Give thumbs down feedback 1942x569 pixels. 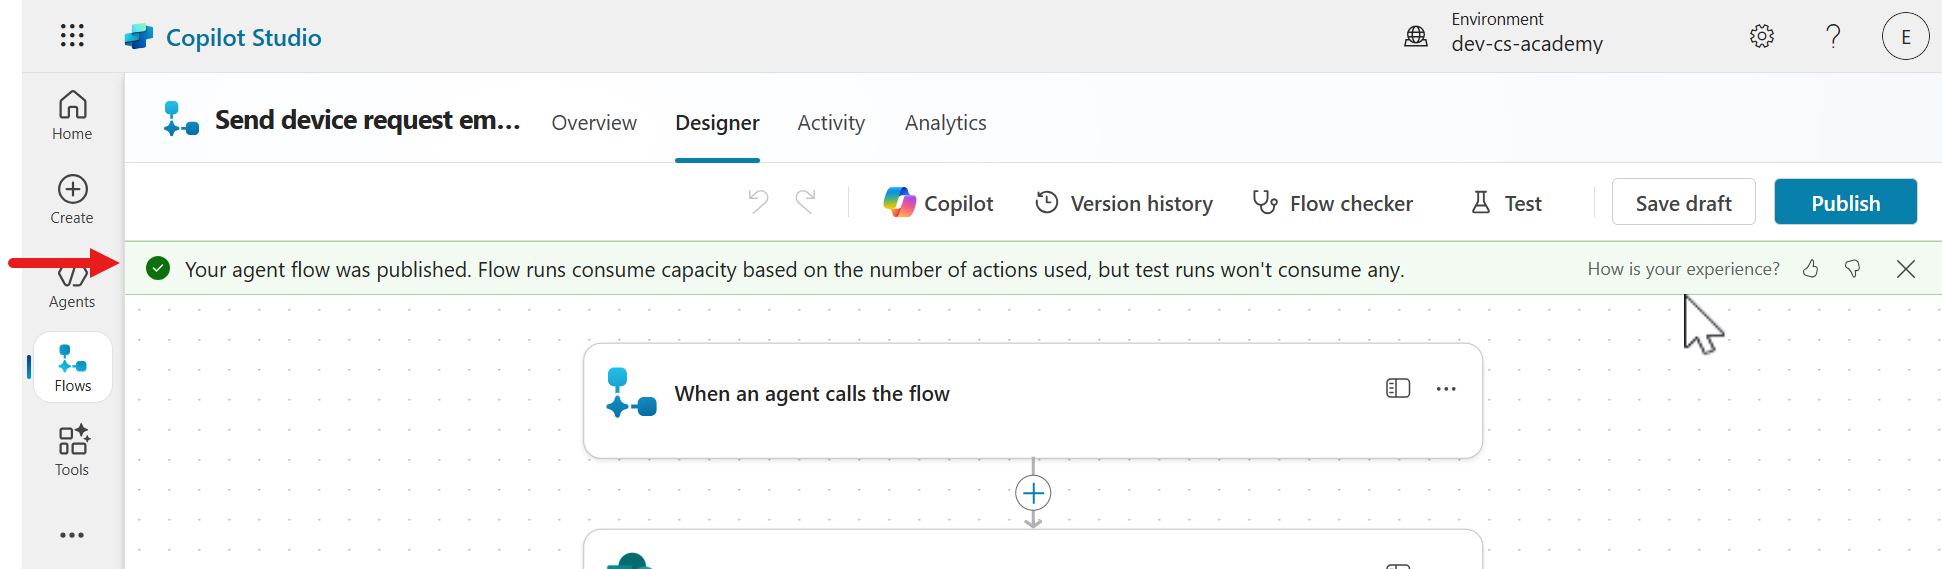[x=1852, y=269]
